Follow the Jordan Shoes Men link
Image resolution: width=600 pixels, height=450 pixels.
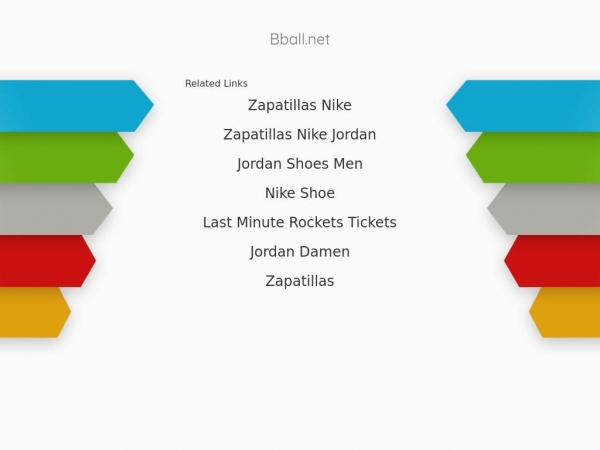pyautogui.click(x=300, y=164)
